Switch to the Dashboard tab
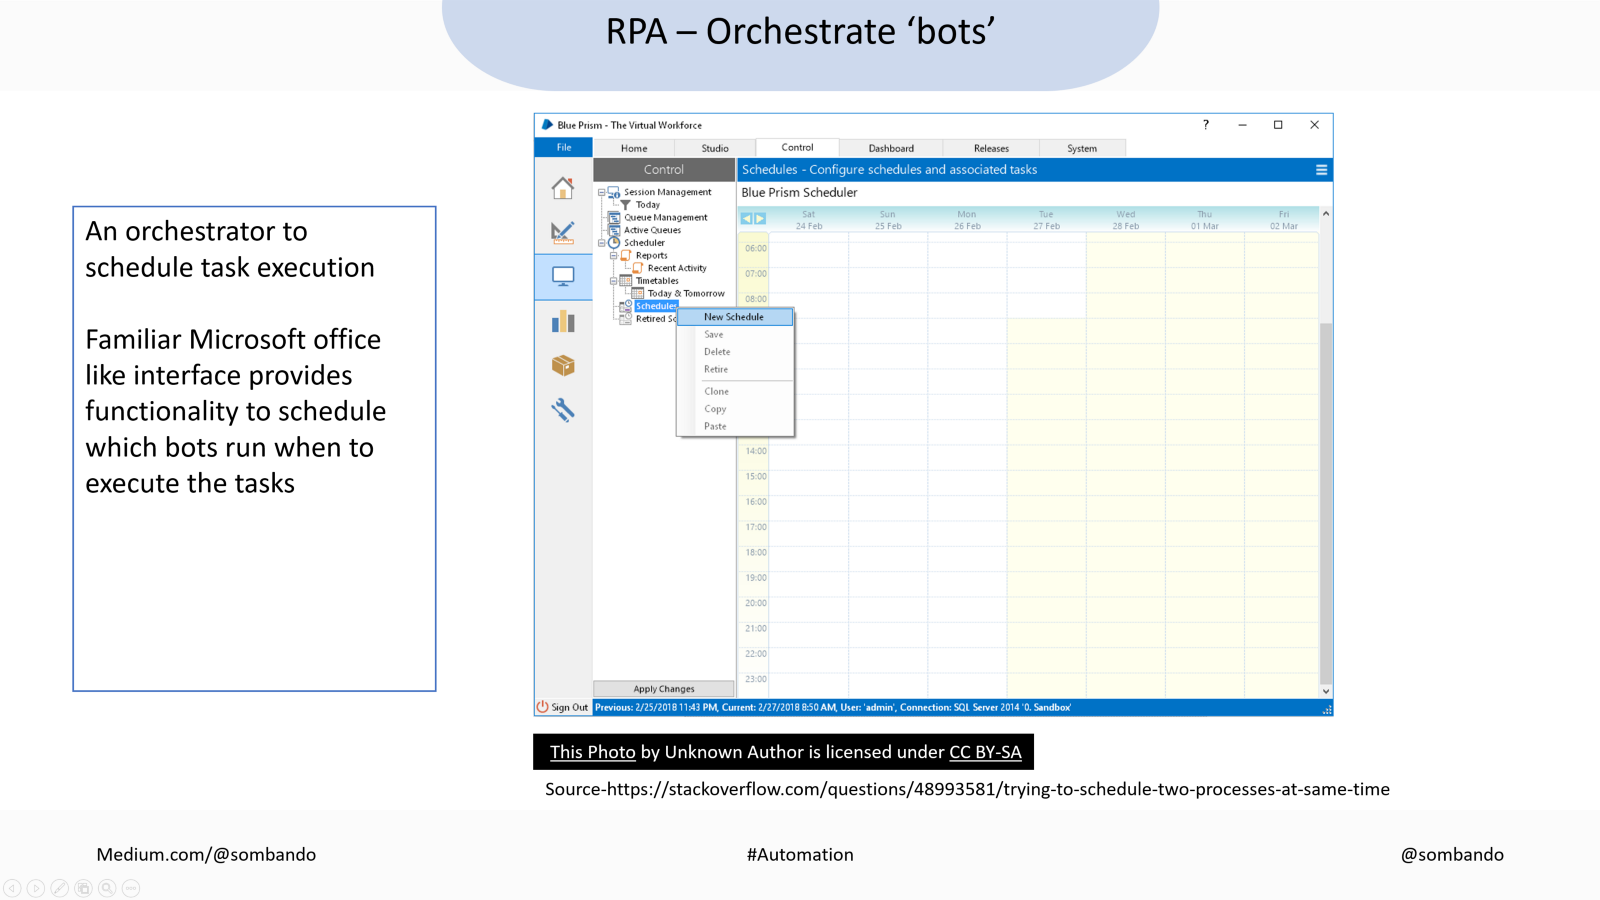Viewport: 1600px width, 900px height. pos(890,148)
